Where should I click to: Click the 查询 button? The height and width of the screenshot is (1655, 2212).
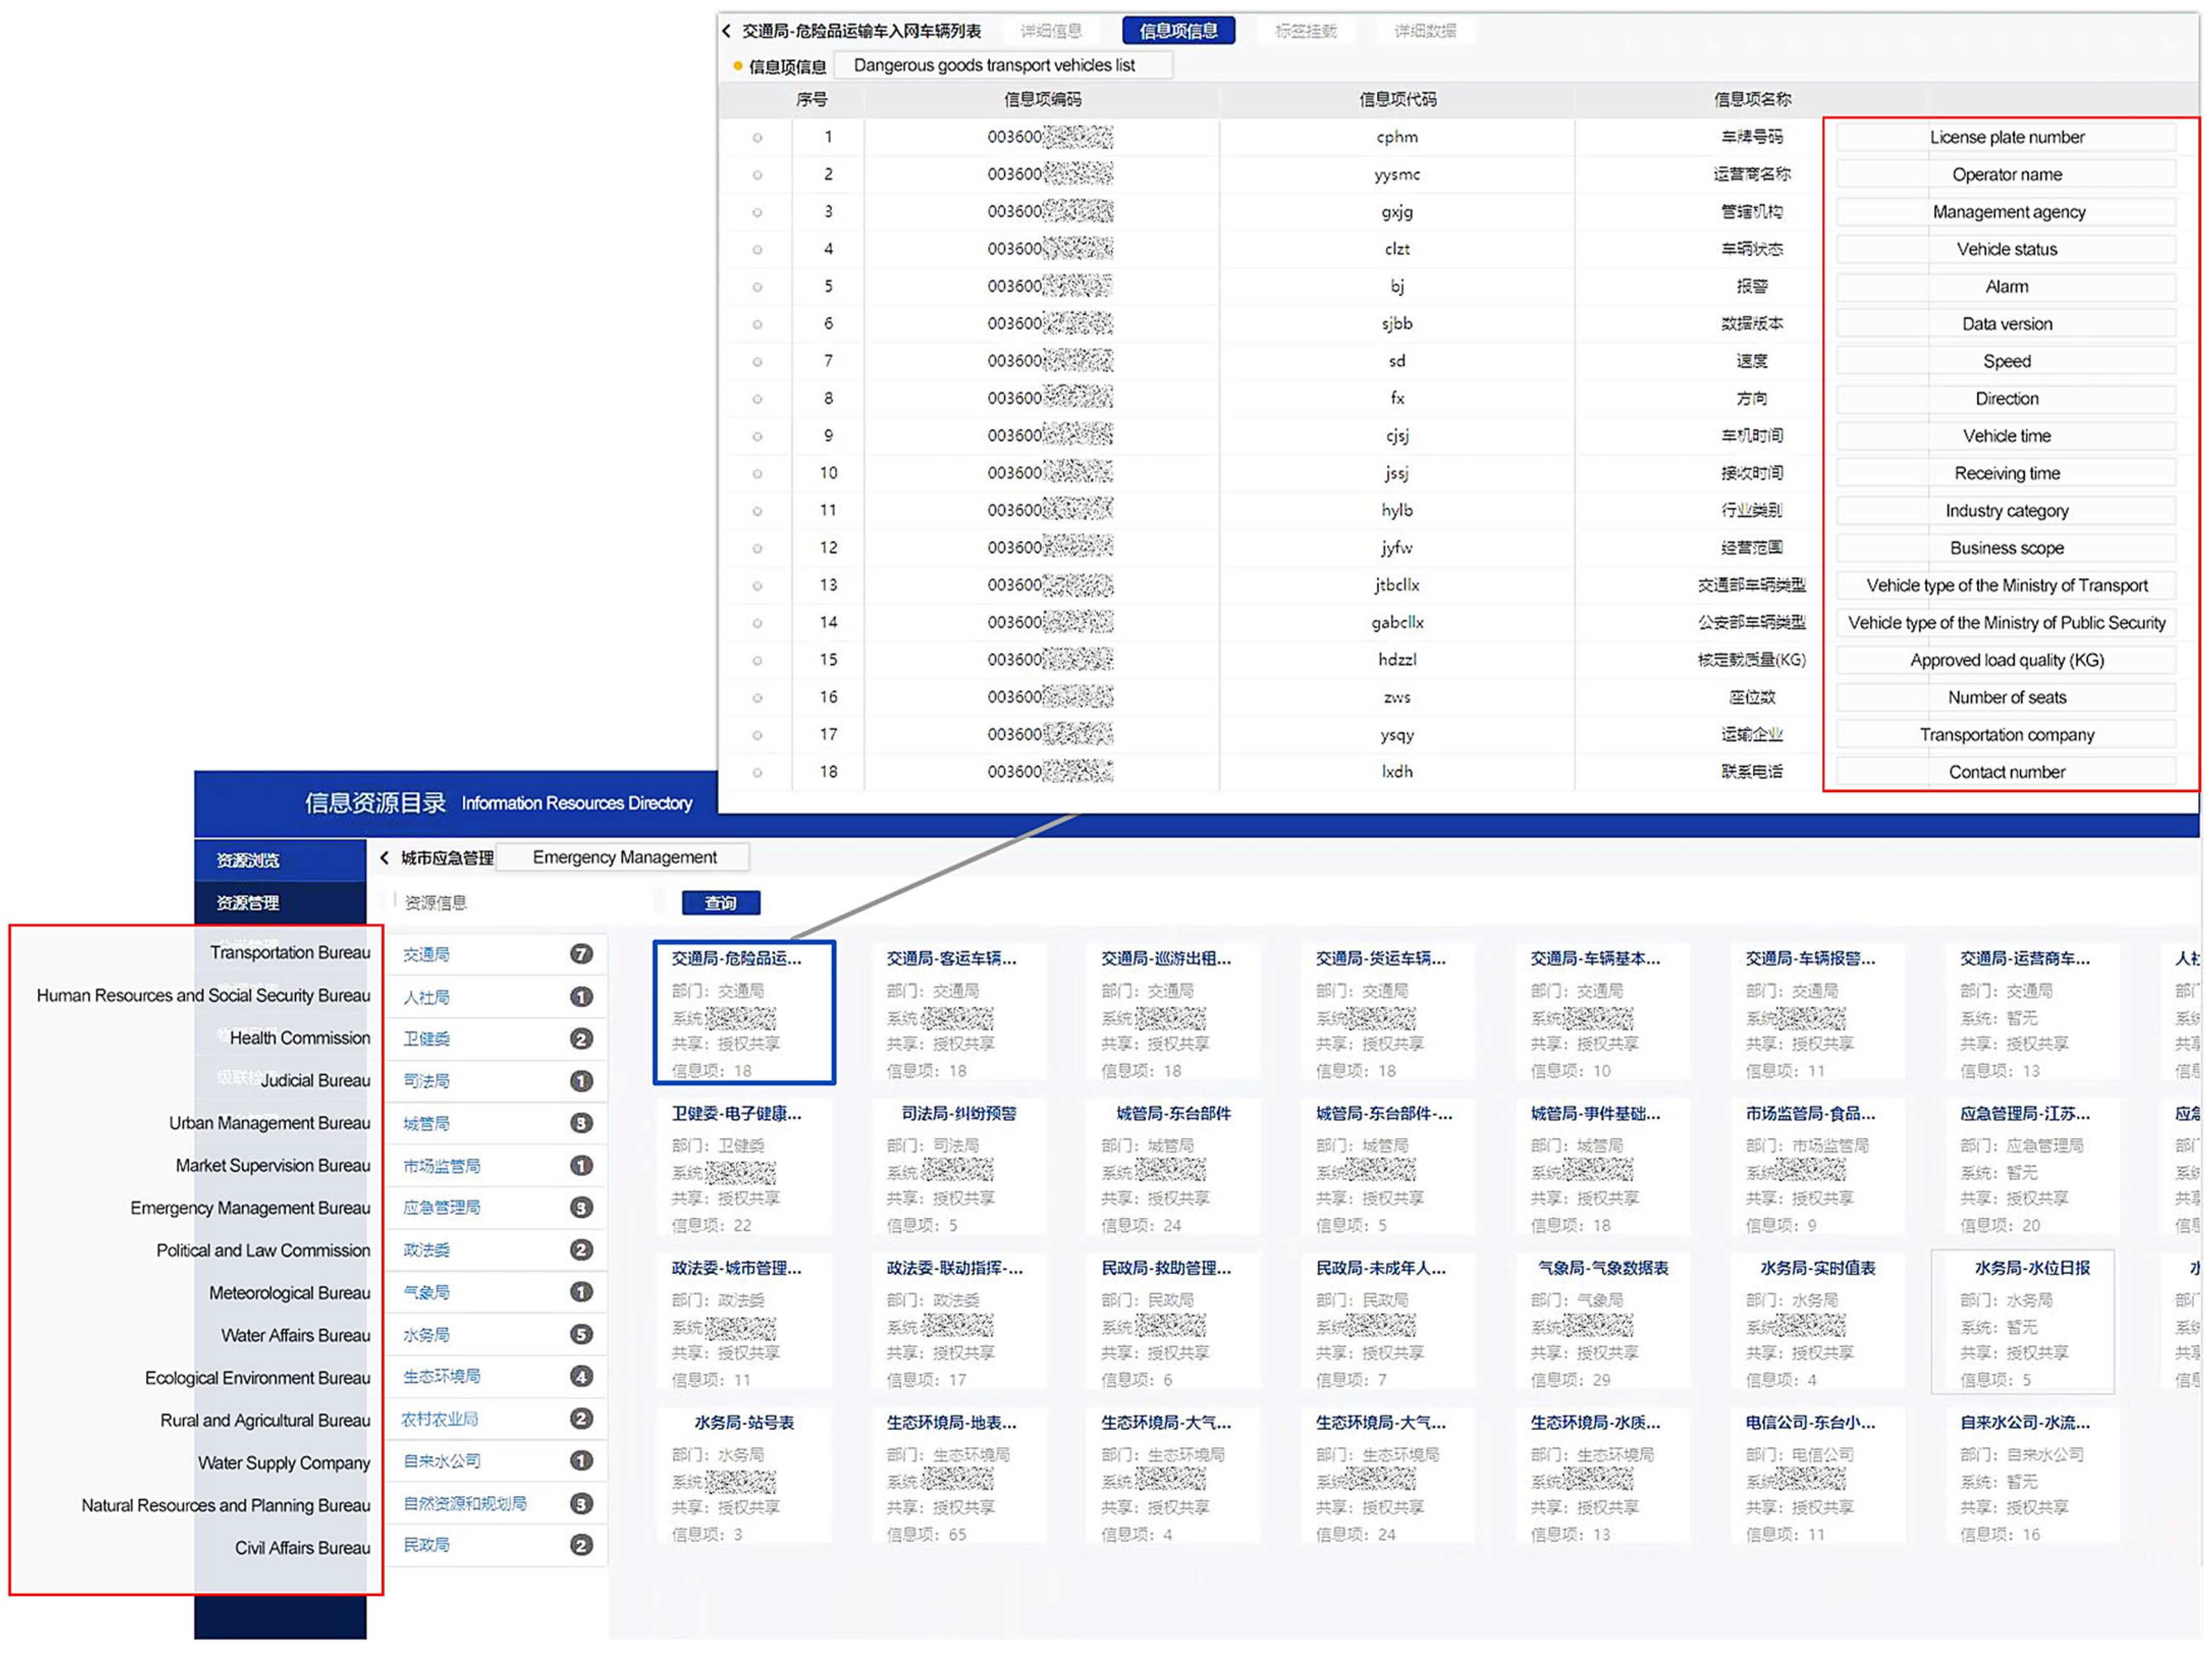pyautogui.click(x=720, y=903)
